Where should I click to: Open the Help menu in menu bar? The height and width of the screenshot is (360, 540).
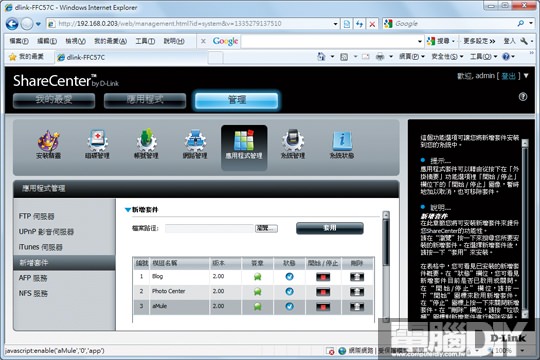[x=174, y=41]
